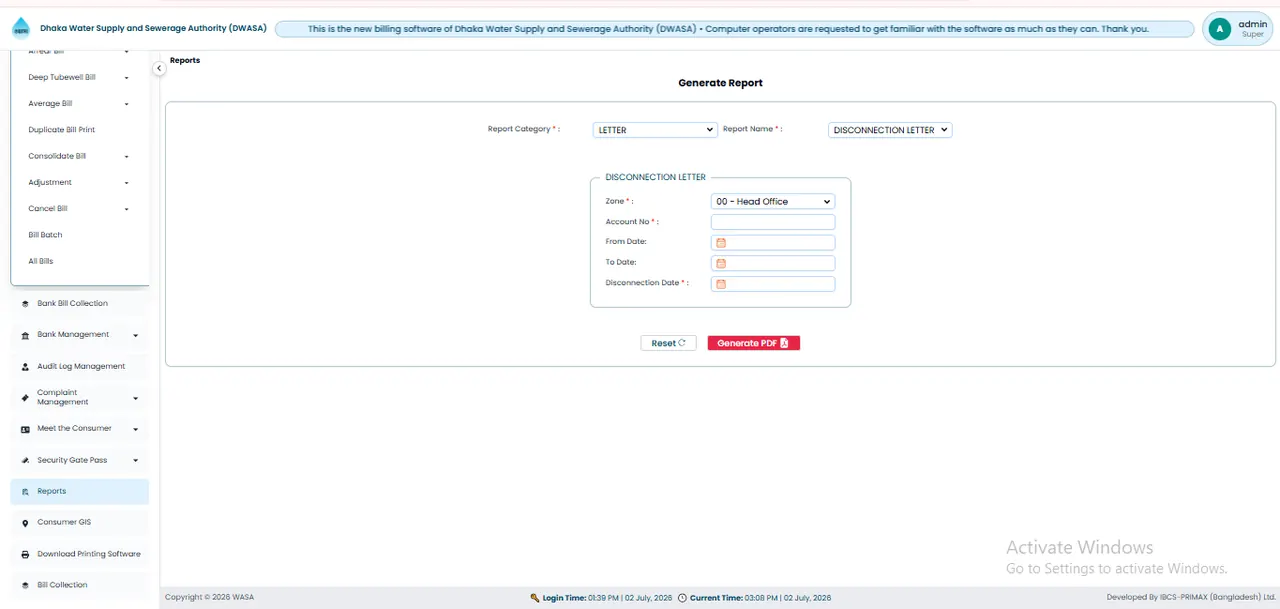Open the All Bills menu entry
The width and height of the screenshot is (1280, 609).
pos(41,261)
